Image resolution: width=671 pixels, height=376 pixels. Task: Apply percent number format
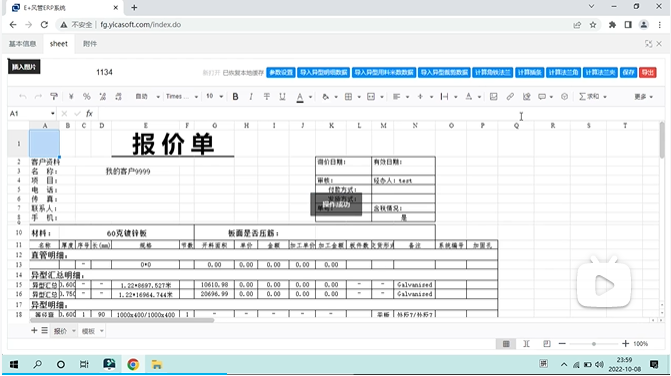pos(86,97)
